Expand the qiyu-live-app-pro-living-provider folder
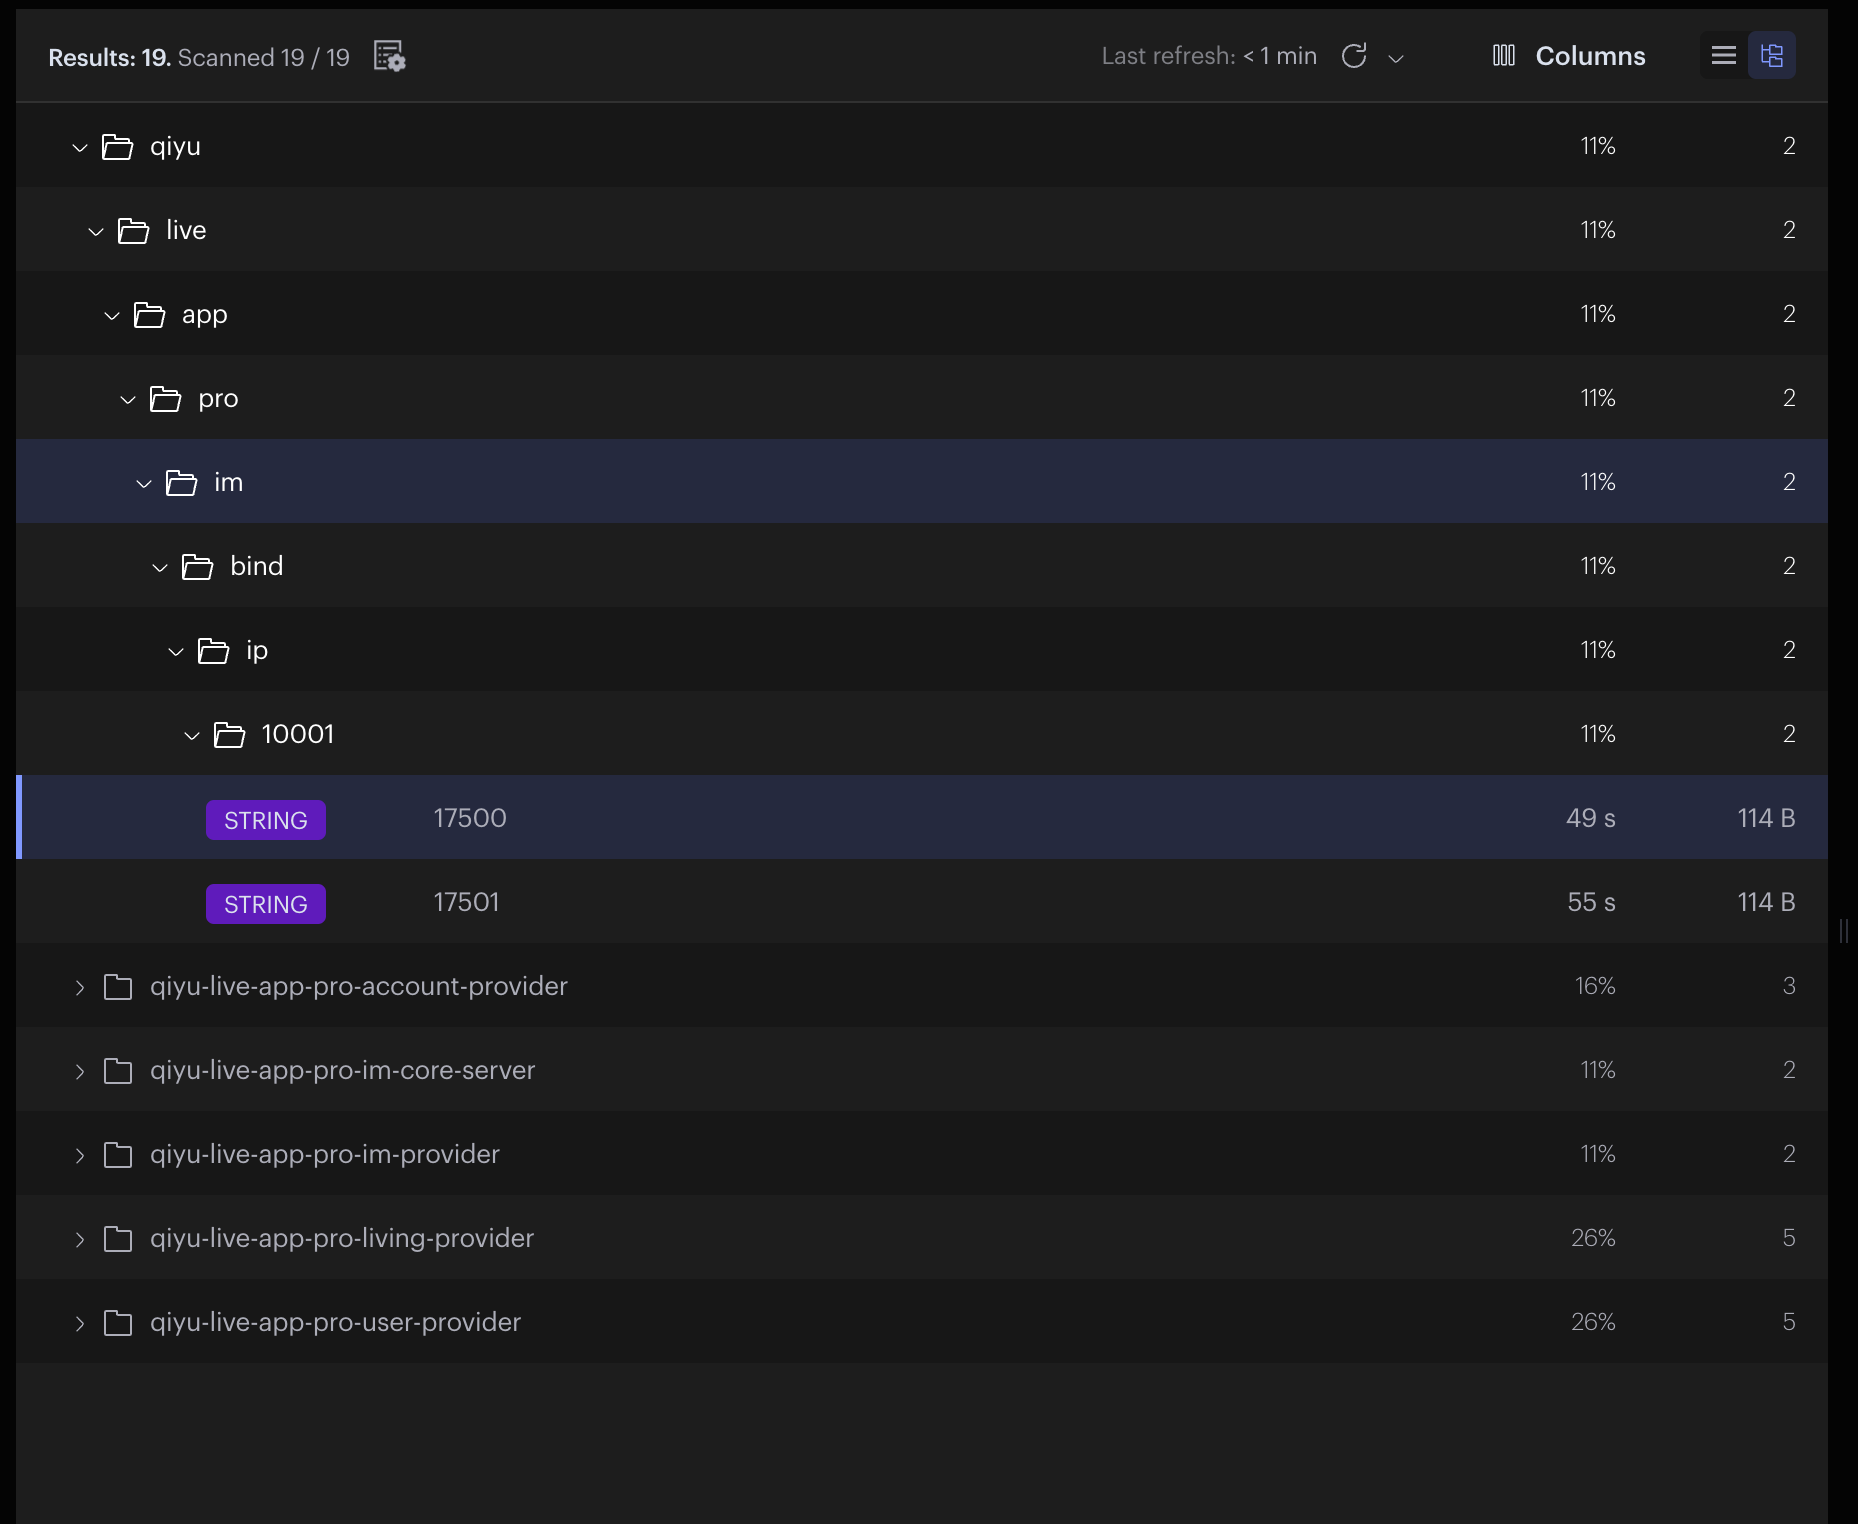This screenshot has height=1524, width=1858. (x=80, y=1239)
